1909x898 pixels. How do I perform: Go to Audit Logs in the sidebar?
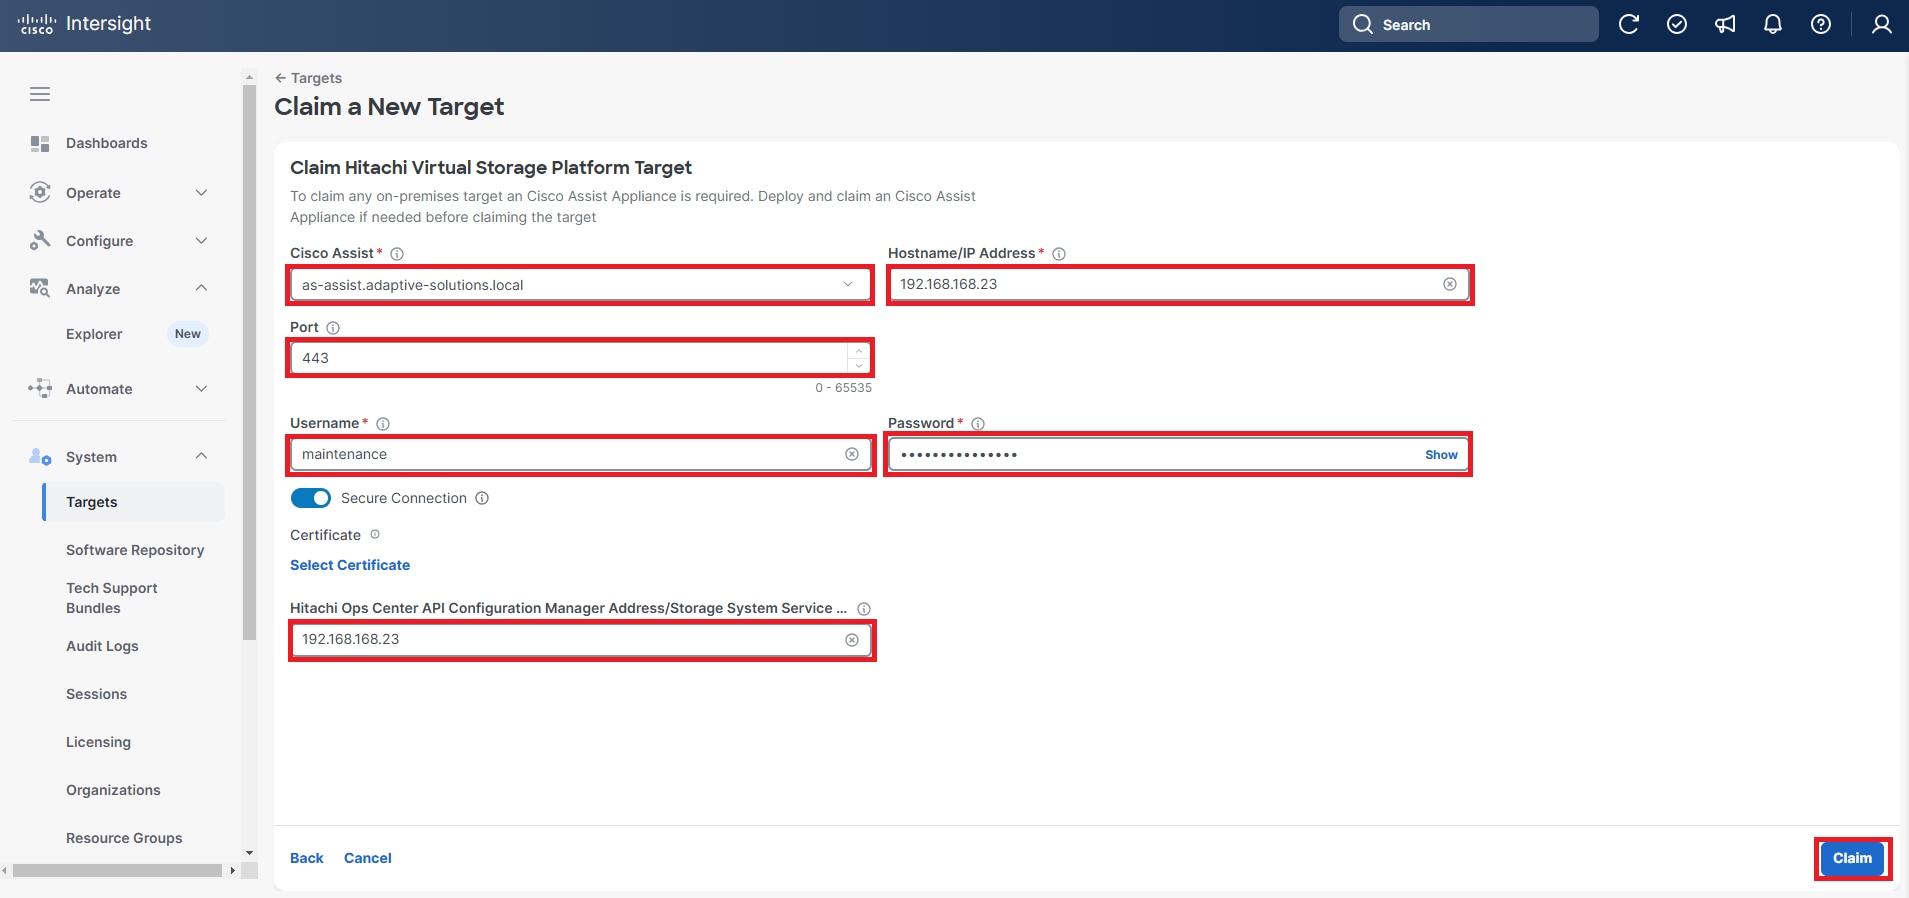pyautogui.click(x=102, y=646)
